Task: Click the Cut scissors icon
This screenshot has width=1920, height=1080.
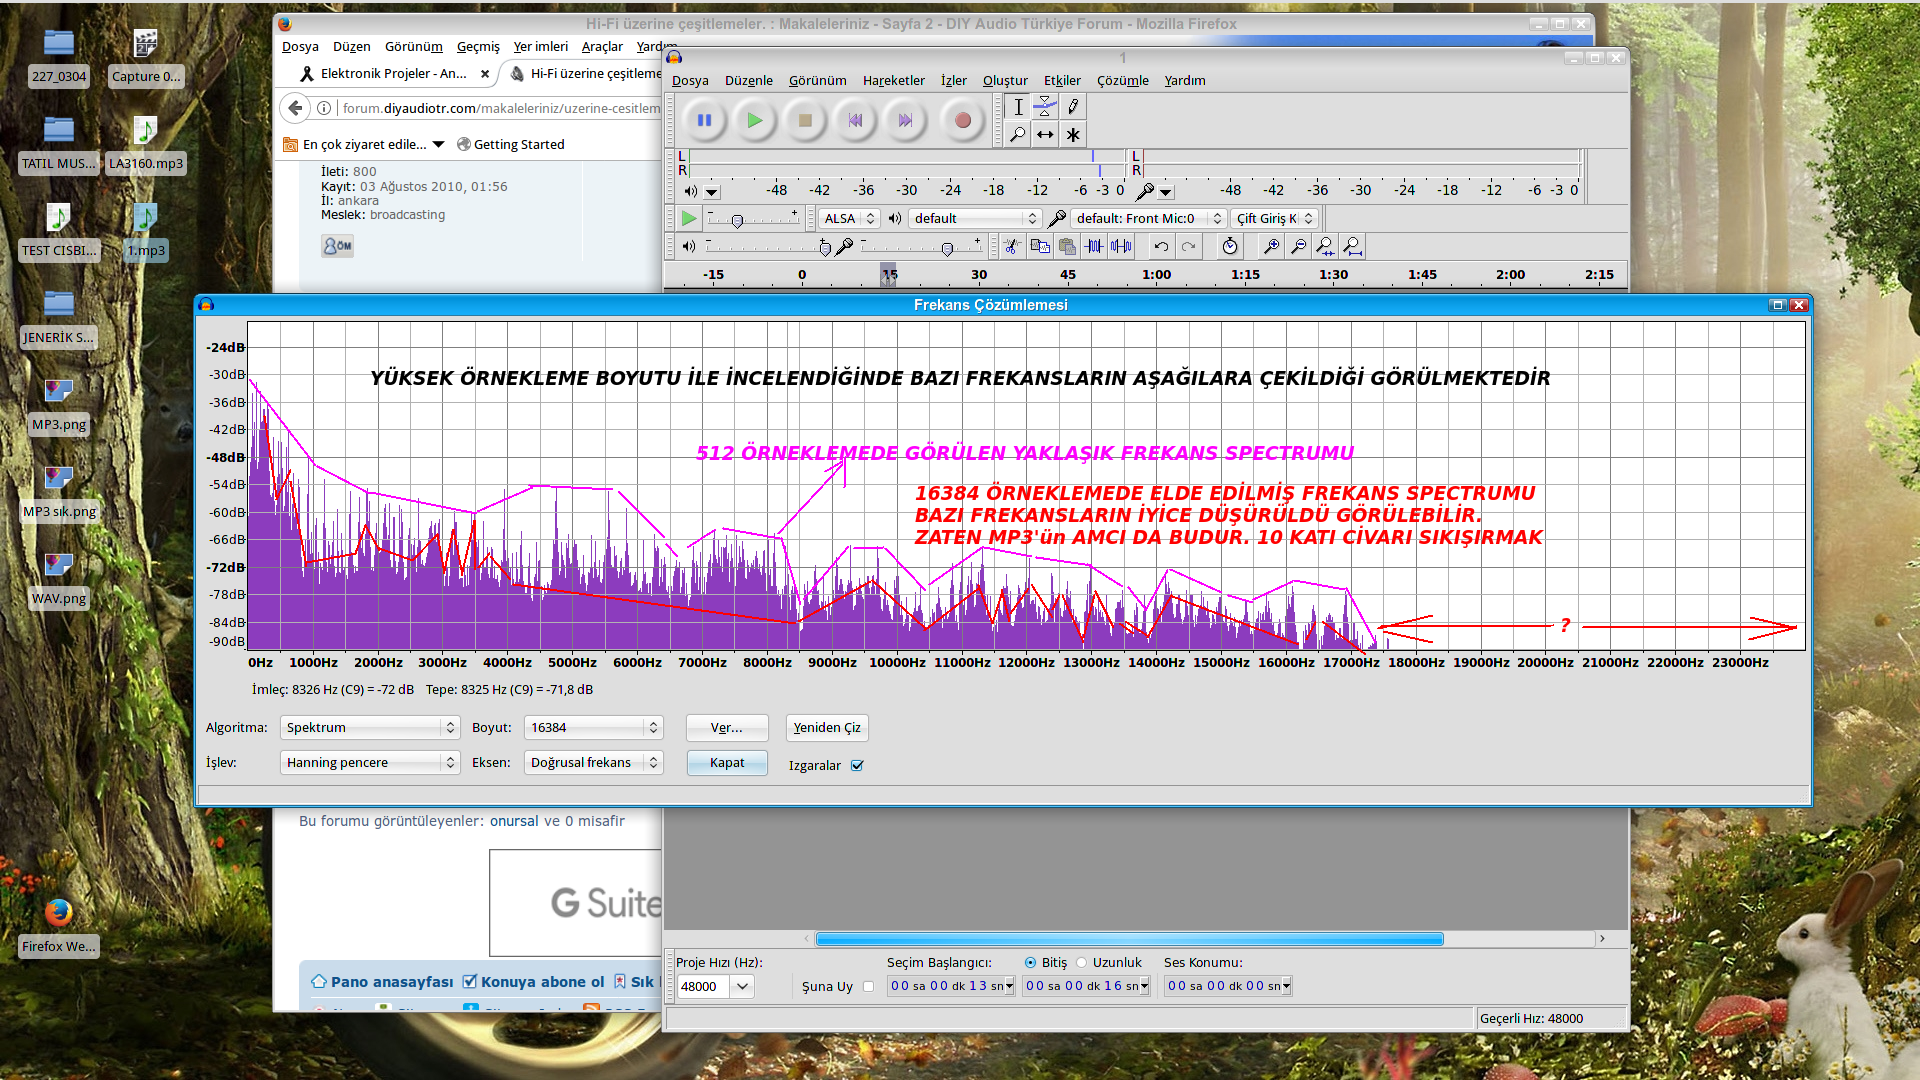Action: pyautogui.click(x=1012, y=246)
